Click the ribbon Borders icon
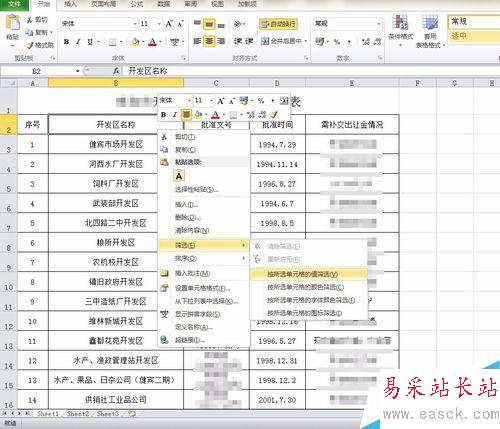Screen dimensions: 500x429 pyautogui.click(x=113, y=42)
